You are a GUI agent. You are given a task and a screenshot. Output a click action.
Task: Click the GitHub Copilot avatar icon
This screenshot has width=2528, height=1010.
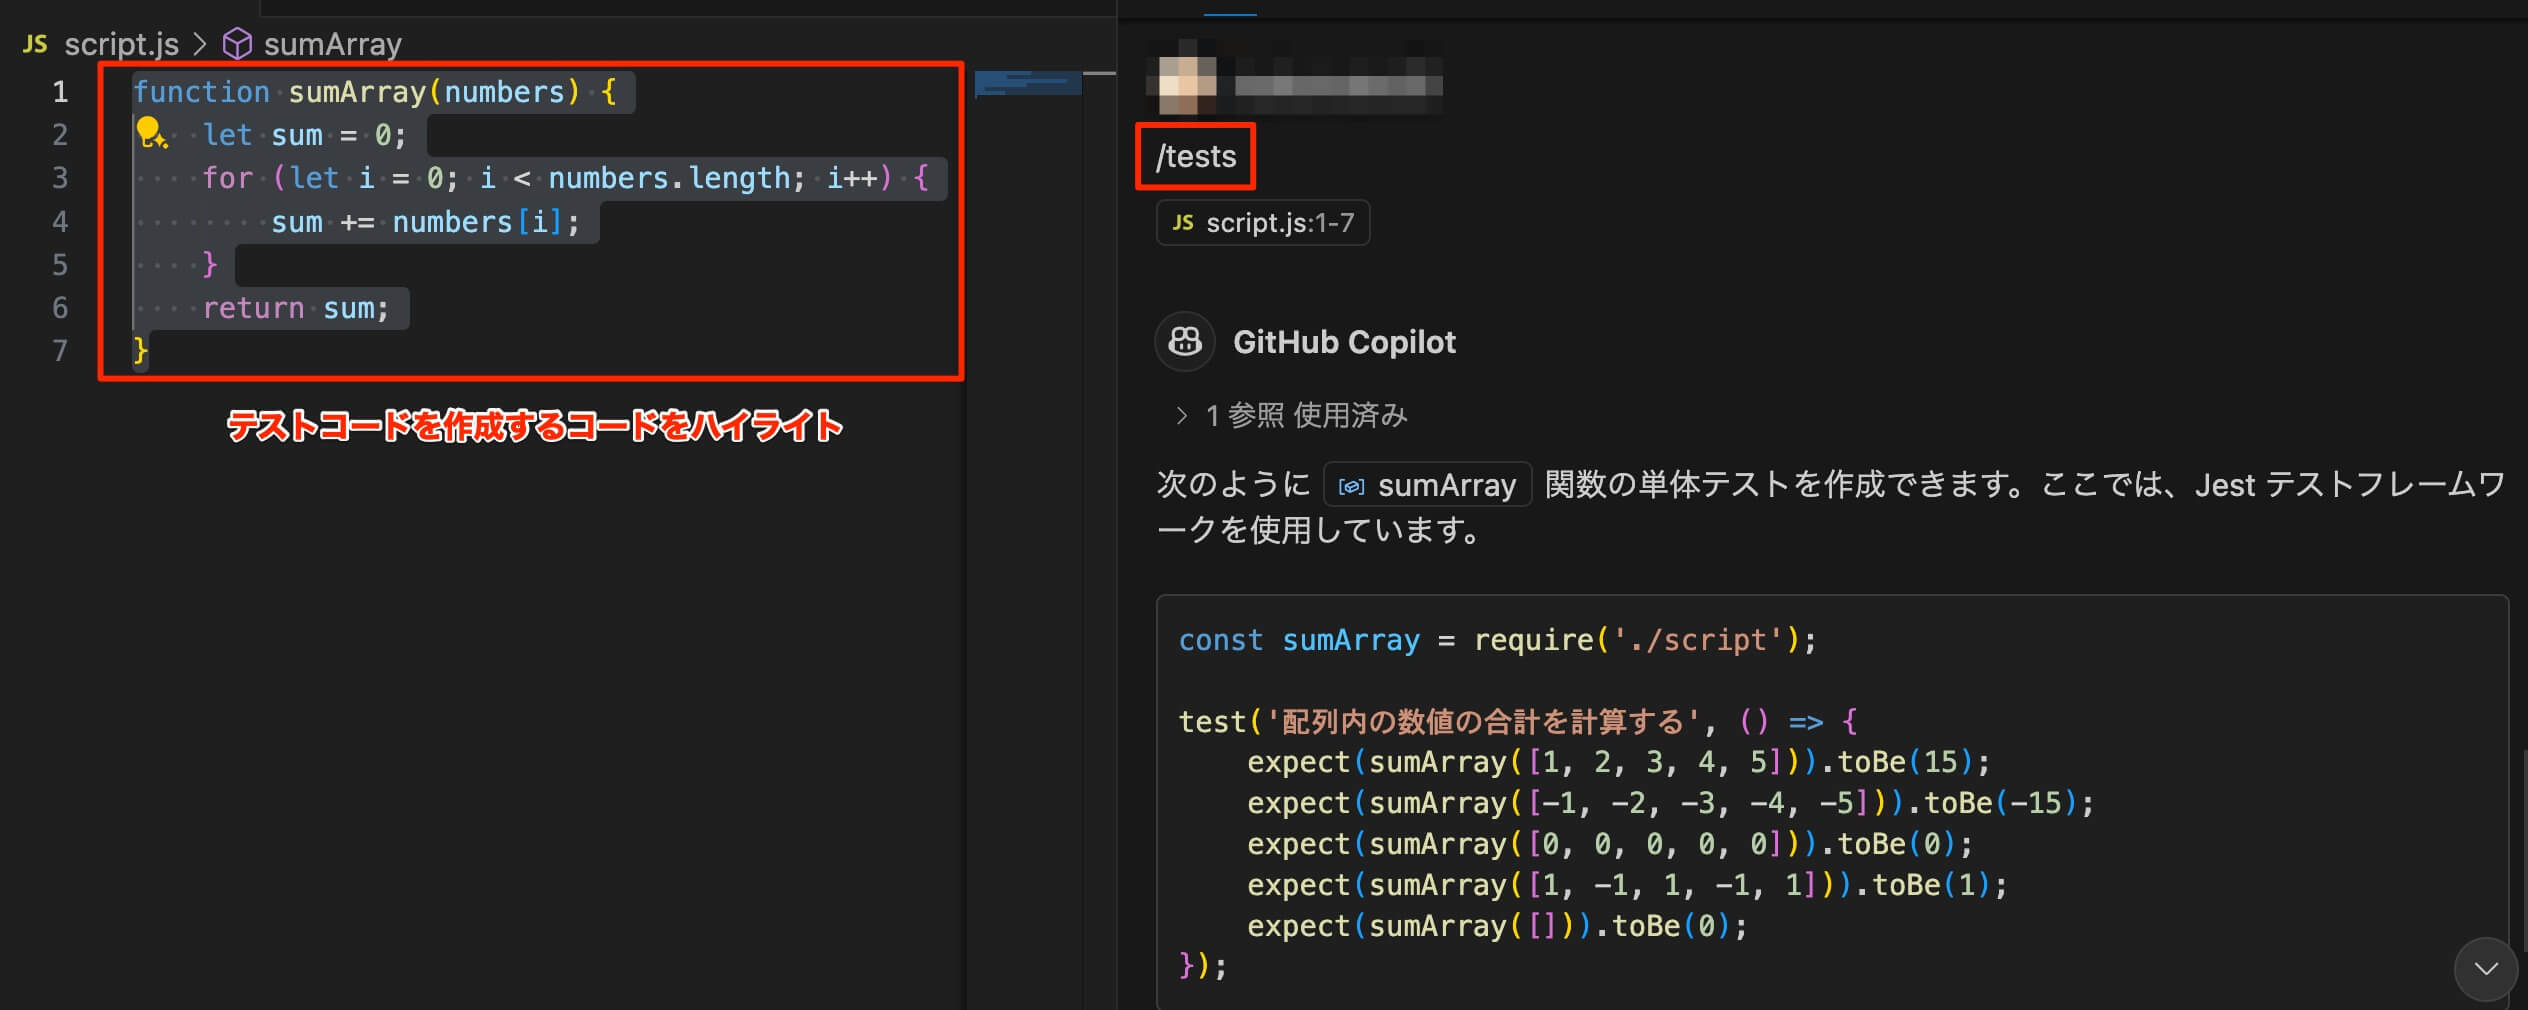(1185, 342)
